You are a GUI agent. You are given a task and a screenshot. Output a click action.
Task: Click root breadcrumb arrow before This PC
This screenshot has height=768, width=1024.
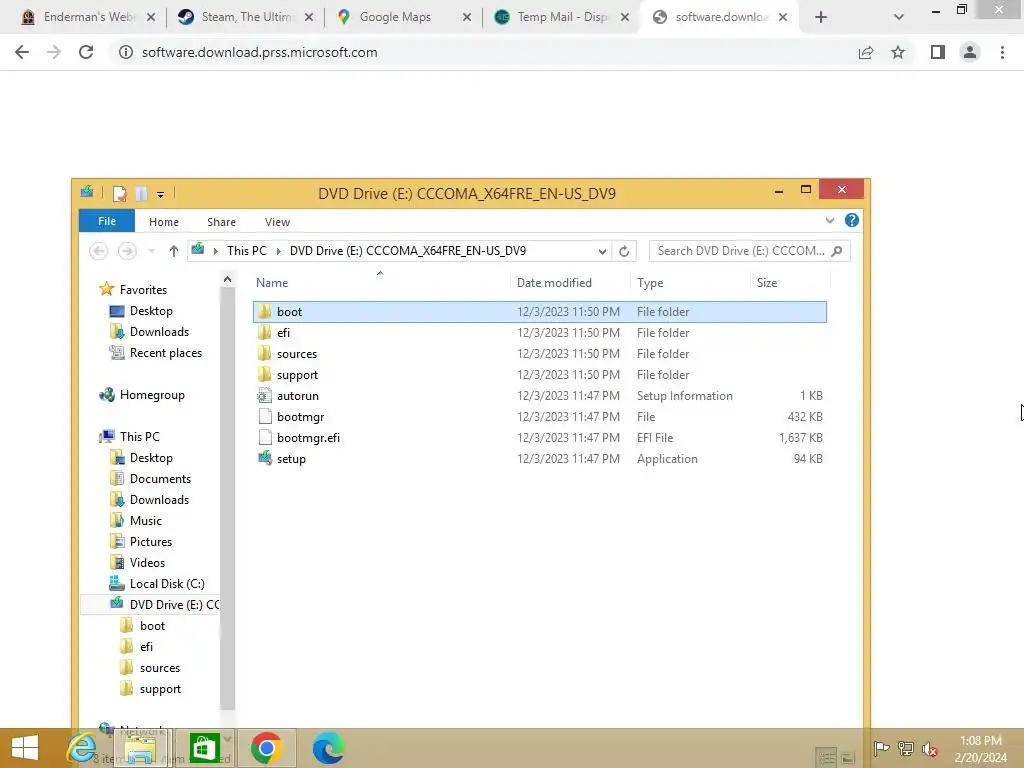[216, 251]
